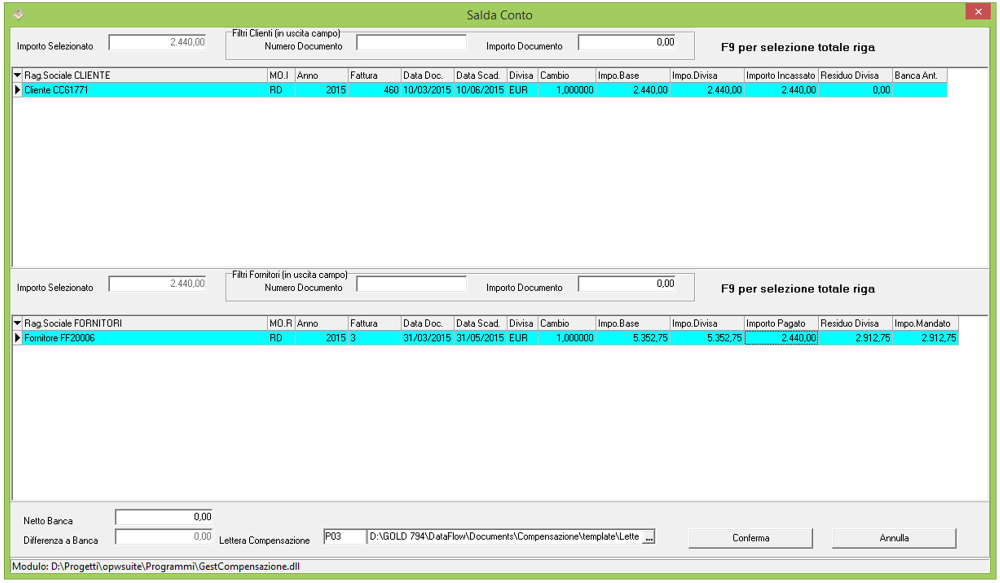The width and height of the screenshot is (1000, 583).
Task: Open the clienti grid header dropdown arrow
Action: tap(17, 76)
